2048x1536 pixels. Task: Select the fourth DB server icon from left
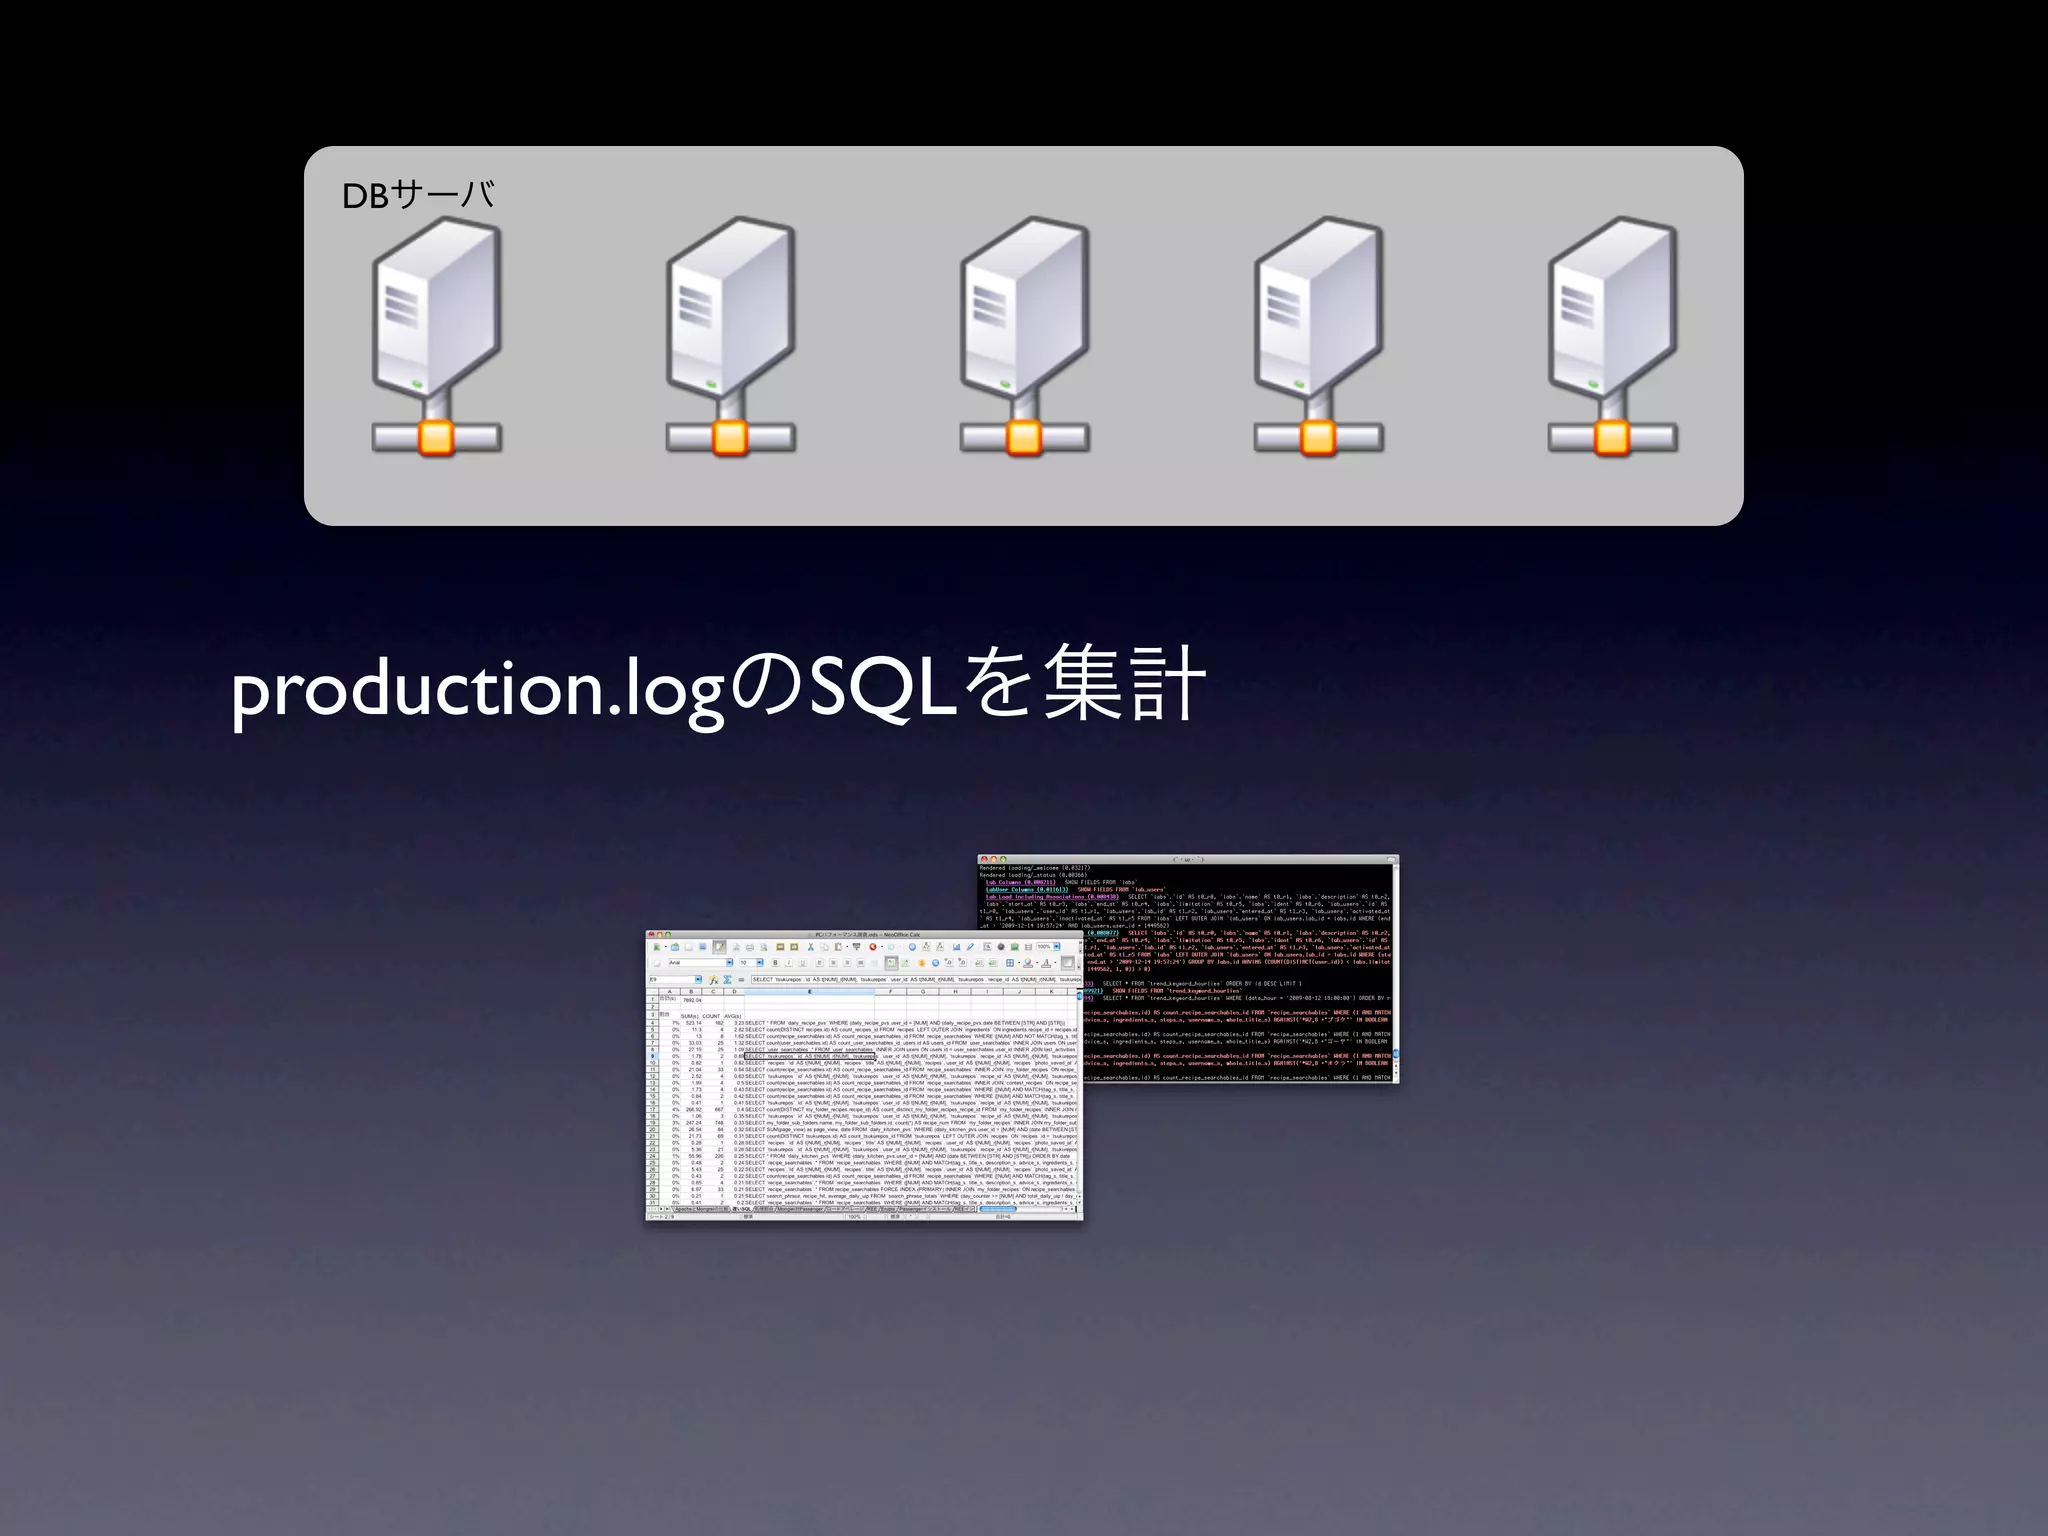pyautogui.click(x=1318, y=337)
